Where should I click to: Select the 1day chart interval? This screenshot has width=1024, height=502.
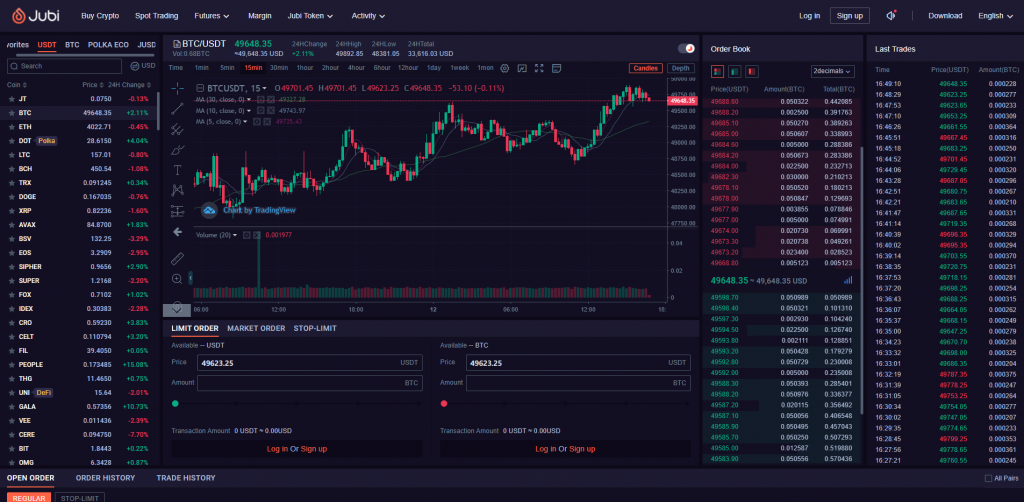(434, 68)
